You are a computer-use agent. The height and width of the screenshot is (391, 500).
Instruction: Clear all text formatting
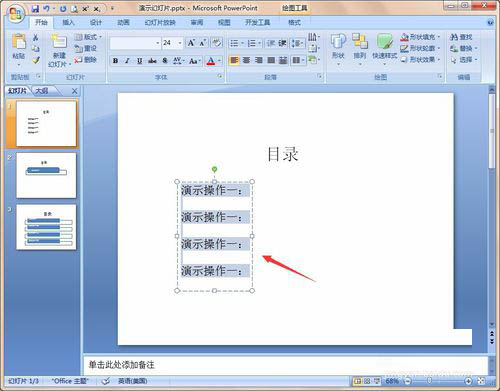[x=217, y=43]
